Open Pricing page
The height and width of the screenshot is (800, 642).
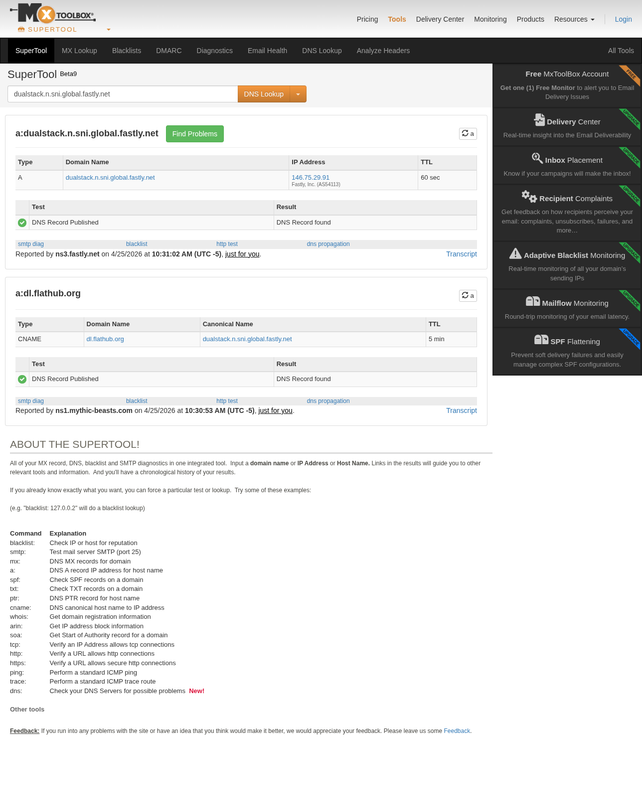[367, 19]
